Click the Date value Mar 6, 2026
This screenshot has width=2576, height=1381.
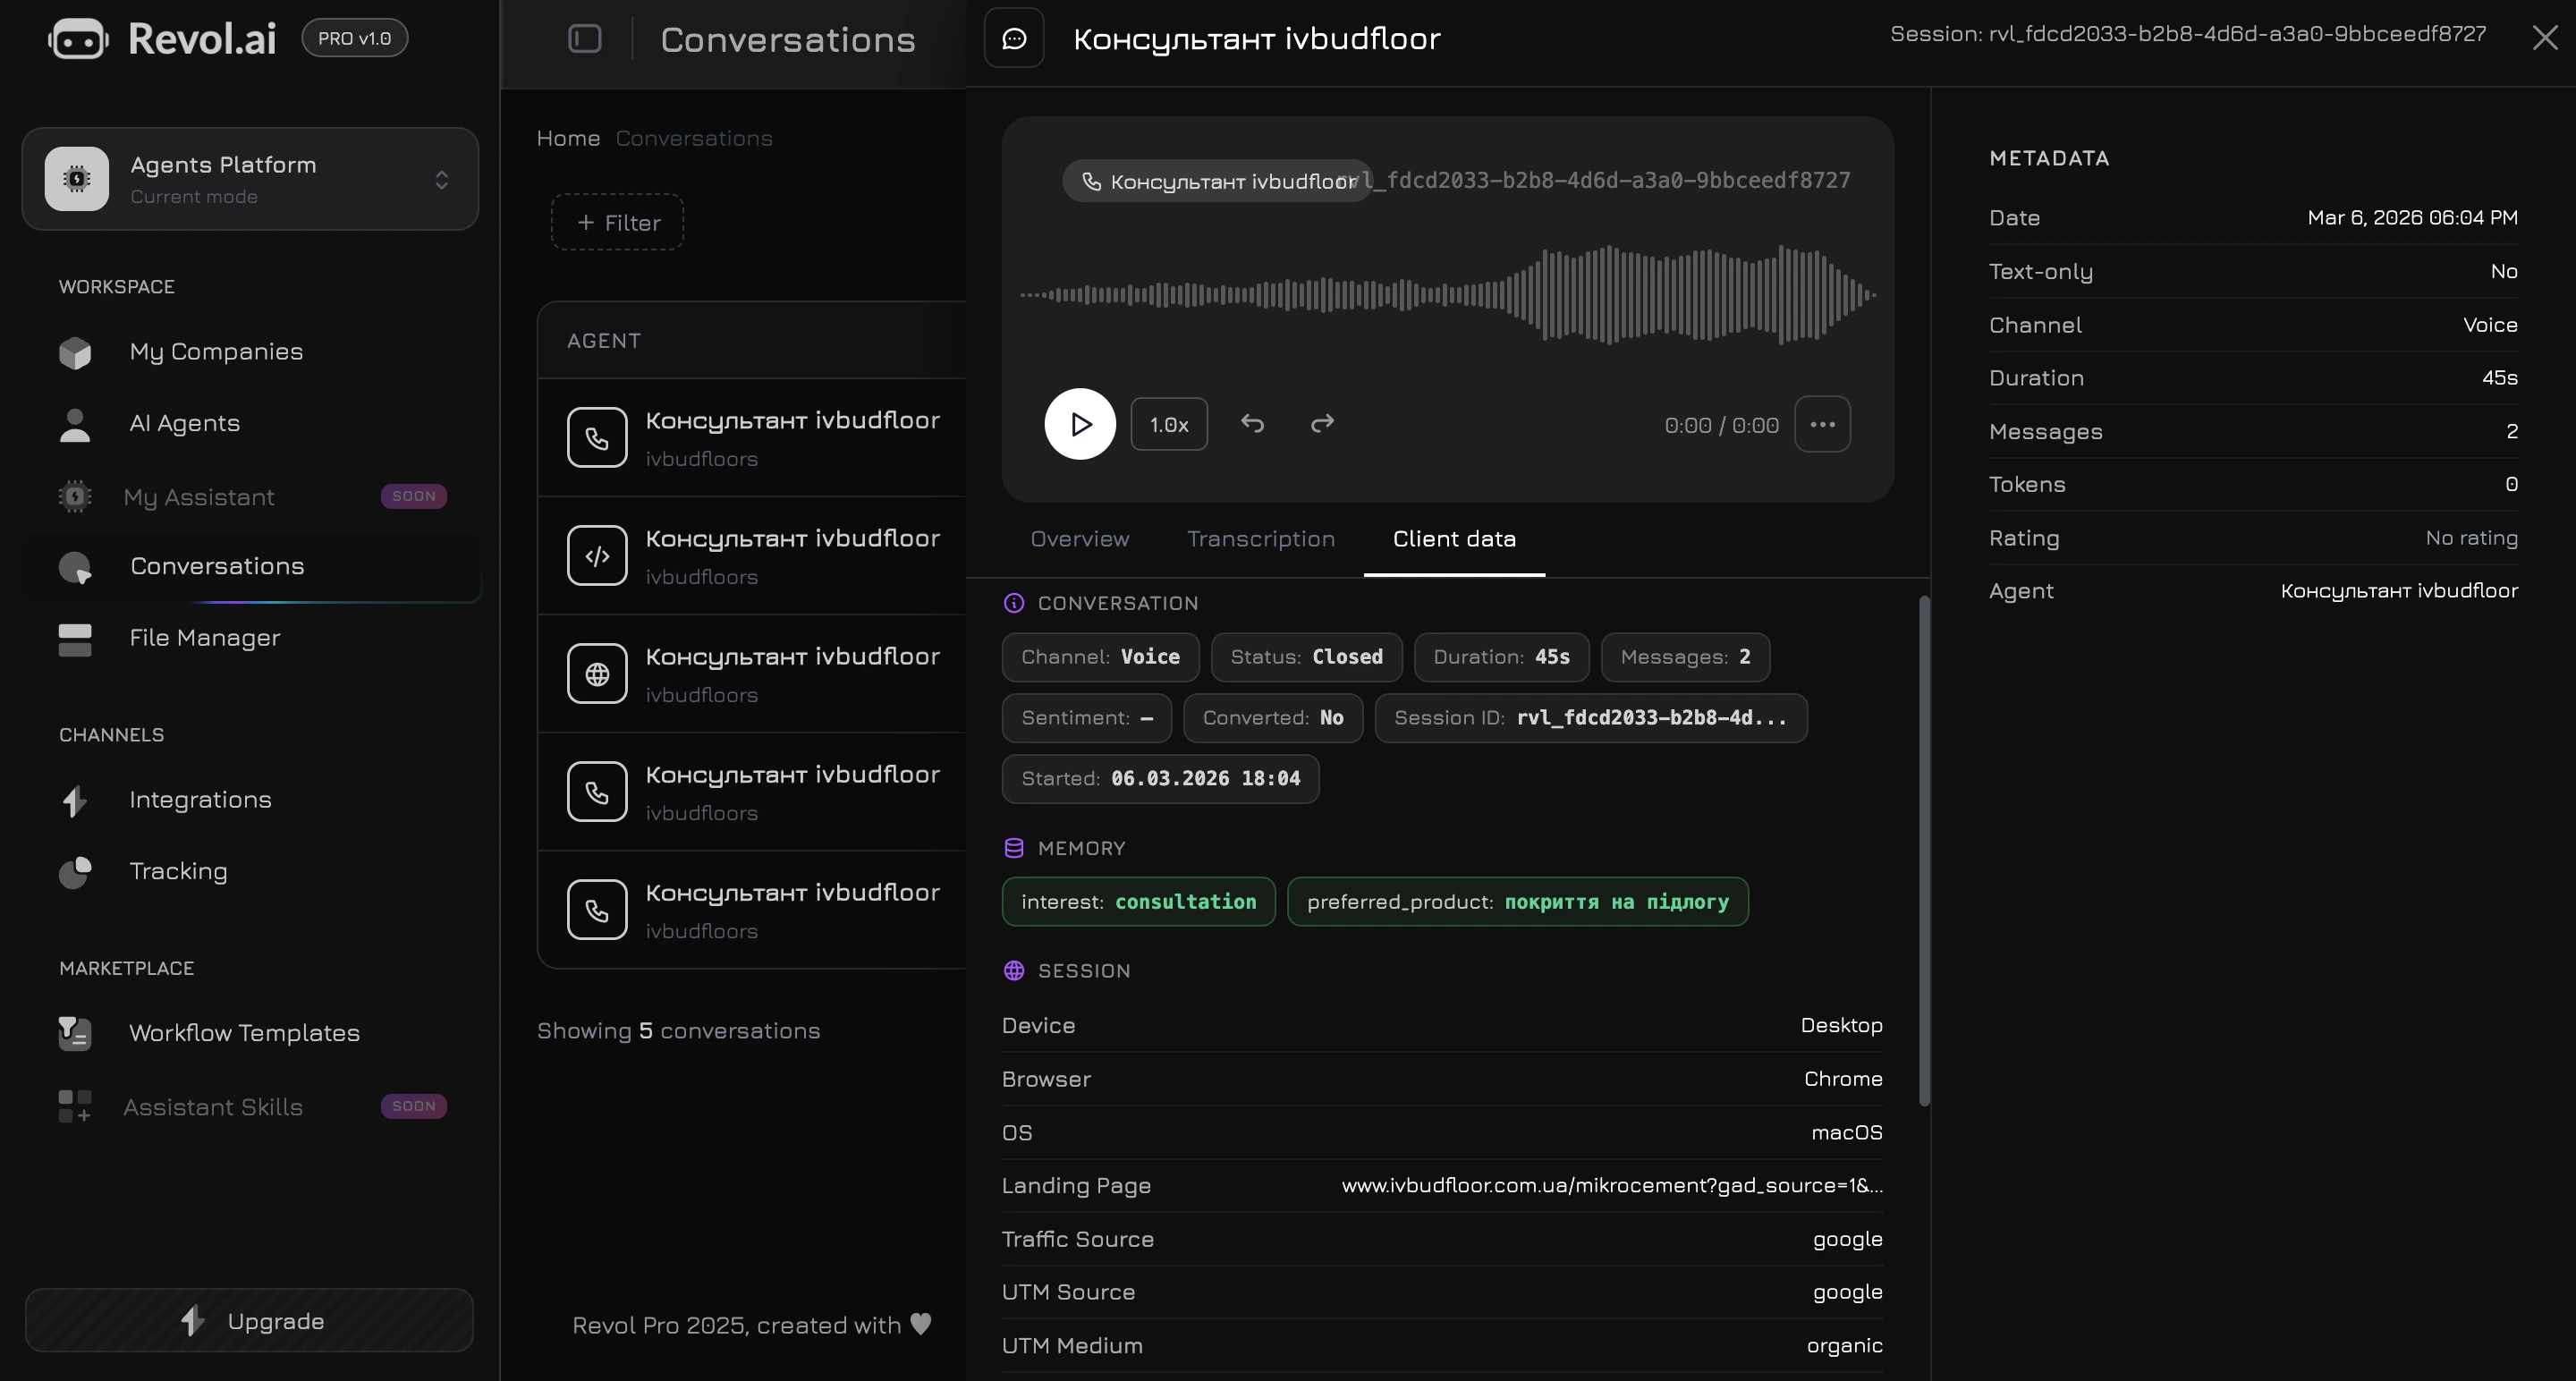(x=2412, y=218)
